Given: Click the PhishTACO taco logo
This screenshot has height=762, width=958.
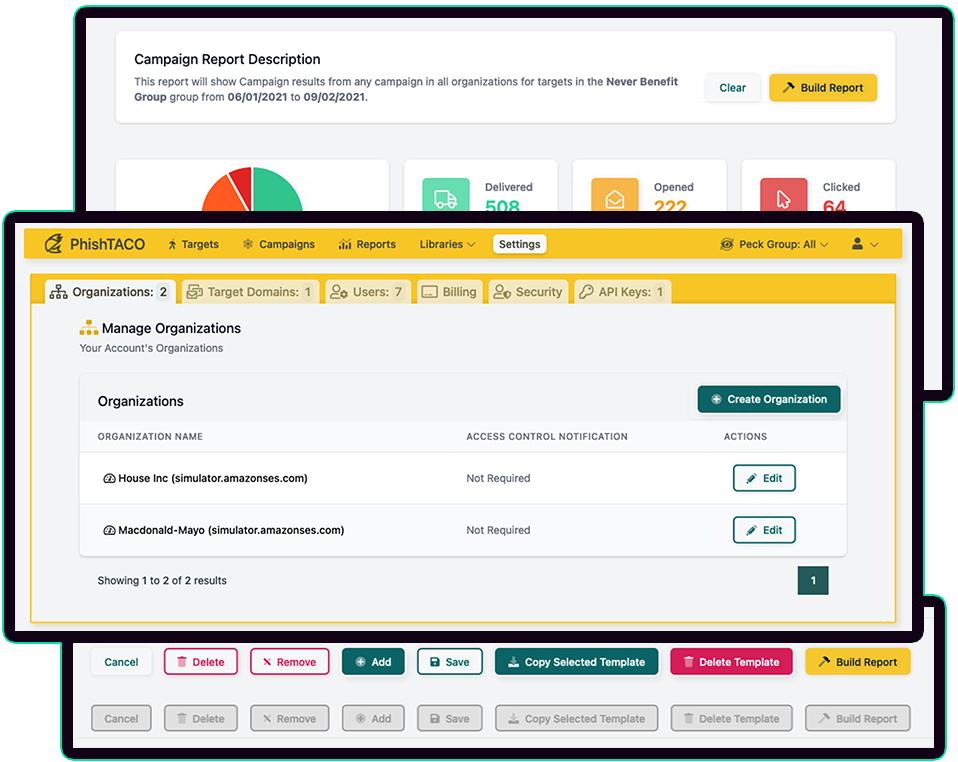Looking at the screenshot, I should pyautogui.click(x=54, y=243).
